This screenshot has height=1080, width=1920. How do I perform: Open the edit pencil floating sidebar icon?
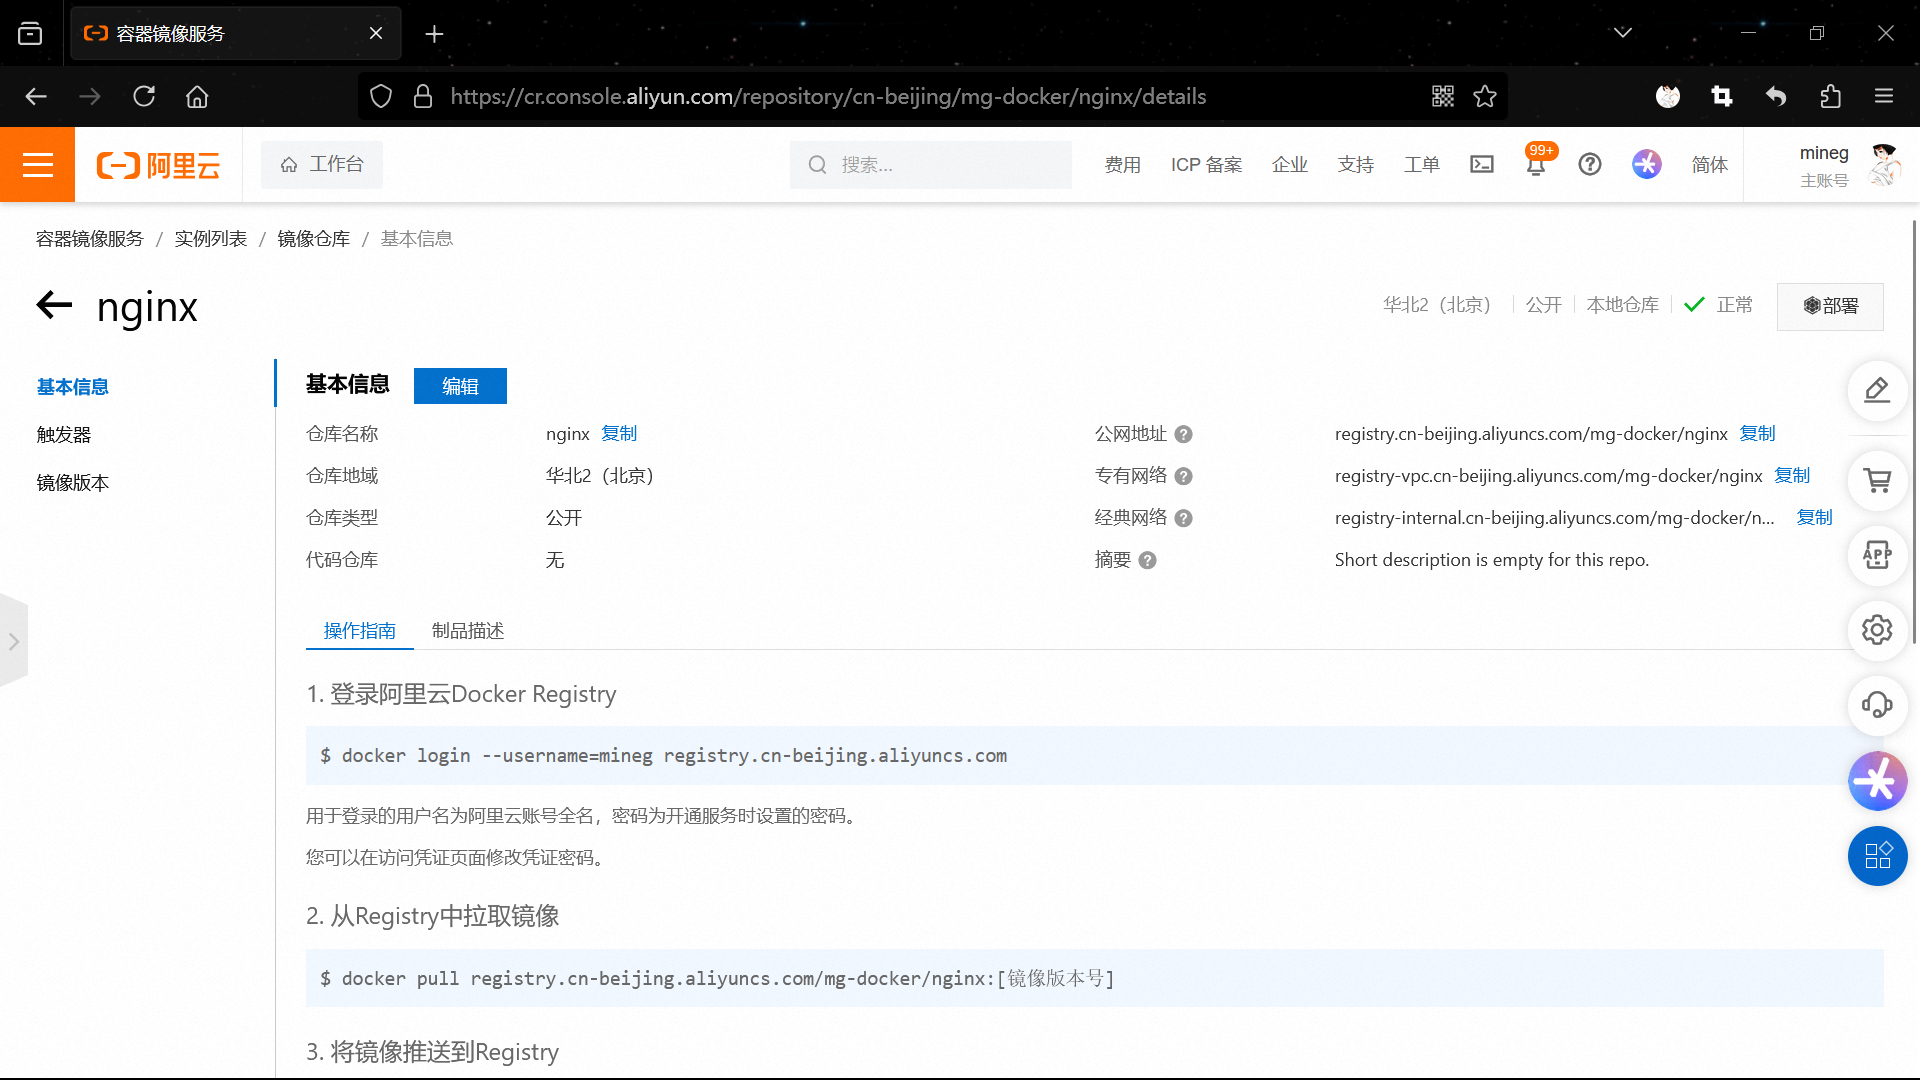(x=1877, y=390)
